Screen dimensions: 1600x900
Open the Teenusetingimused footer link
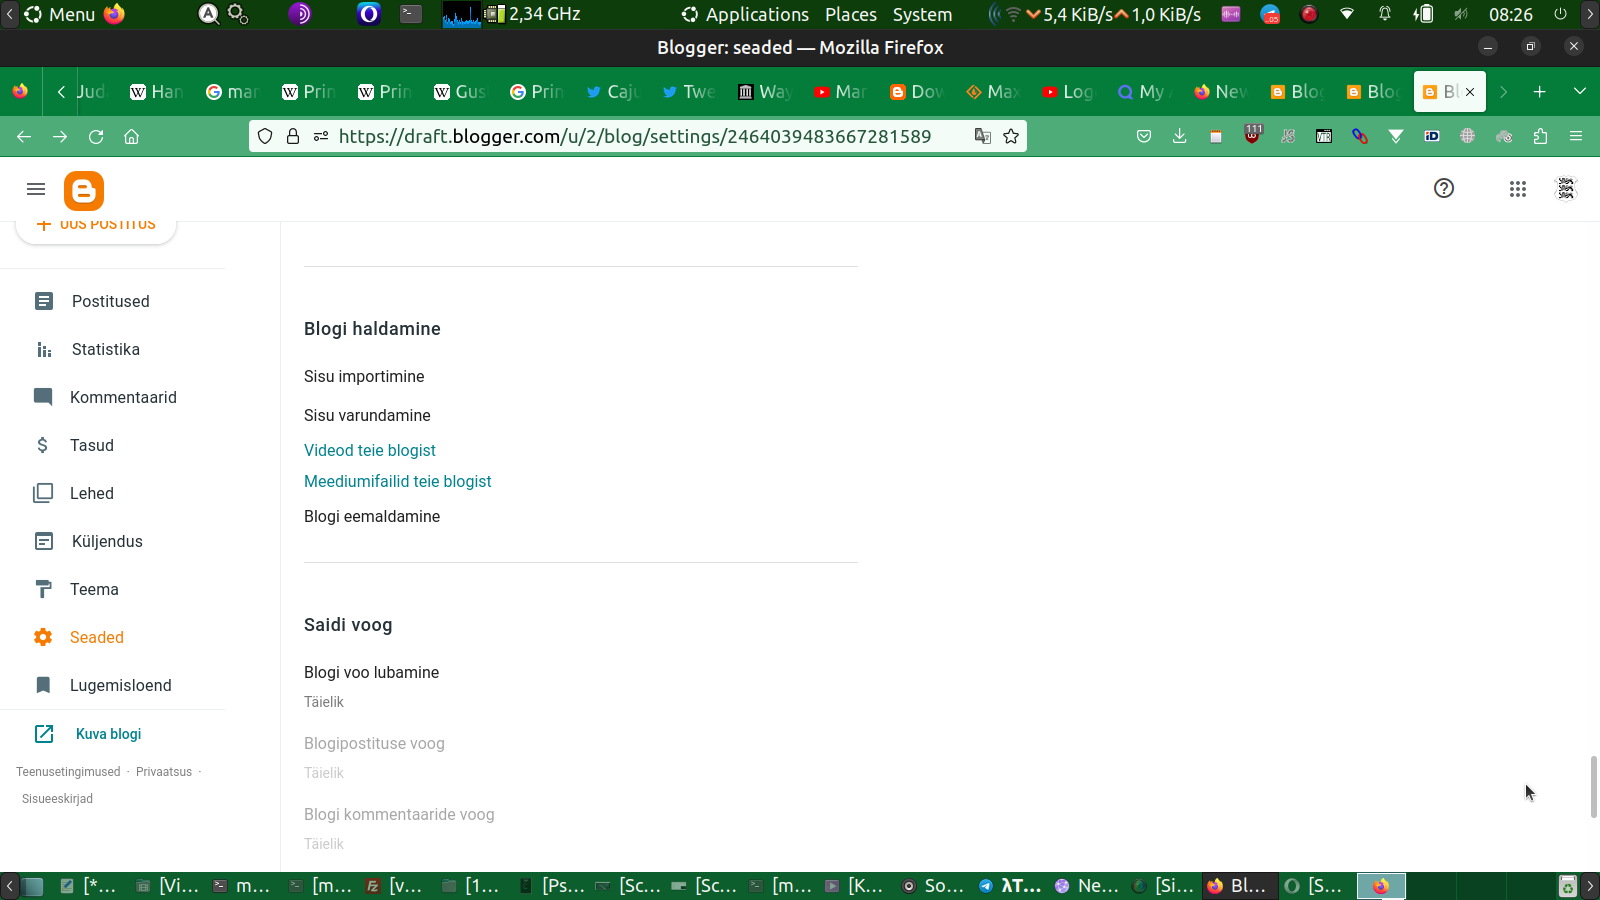(68, 772)
